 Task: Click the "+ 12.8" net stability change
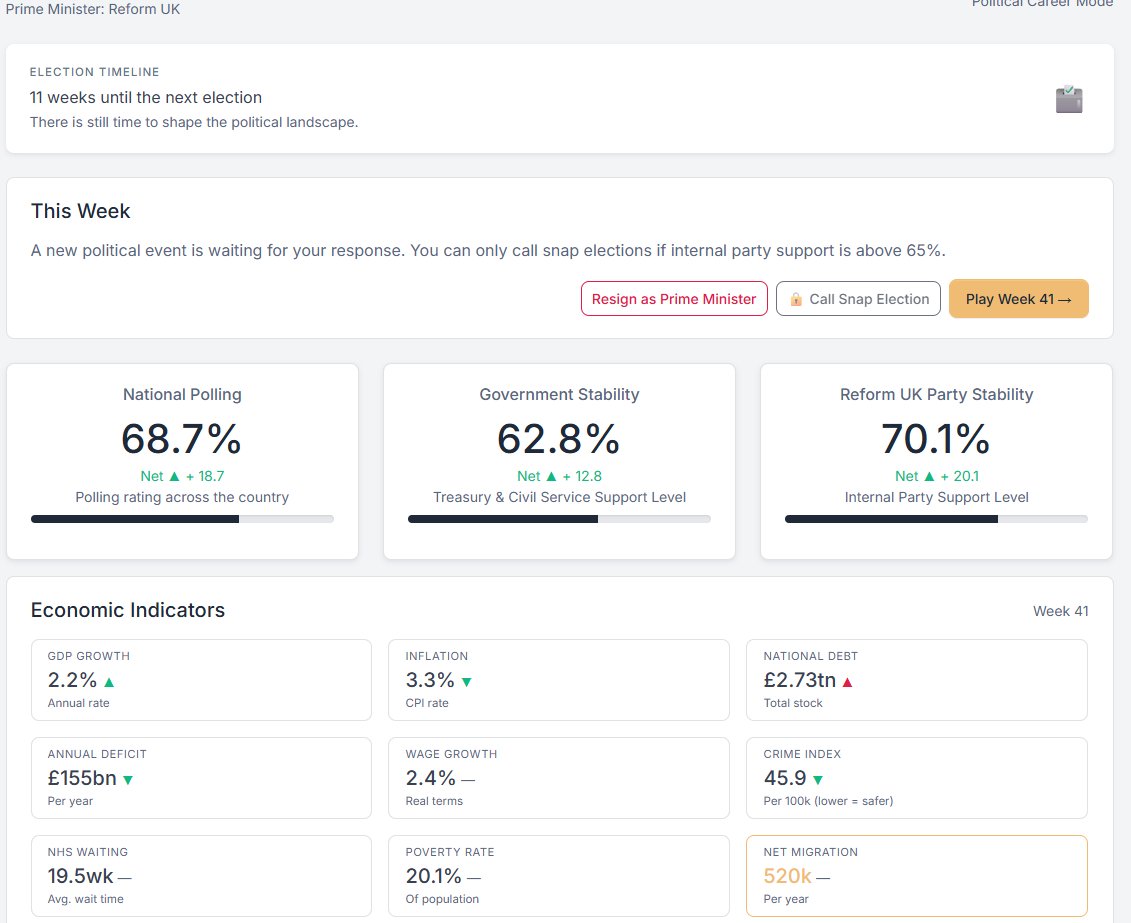[582, 476]
